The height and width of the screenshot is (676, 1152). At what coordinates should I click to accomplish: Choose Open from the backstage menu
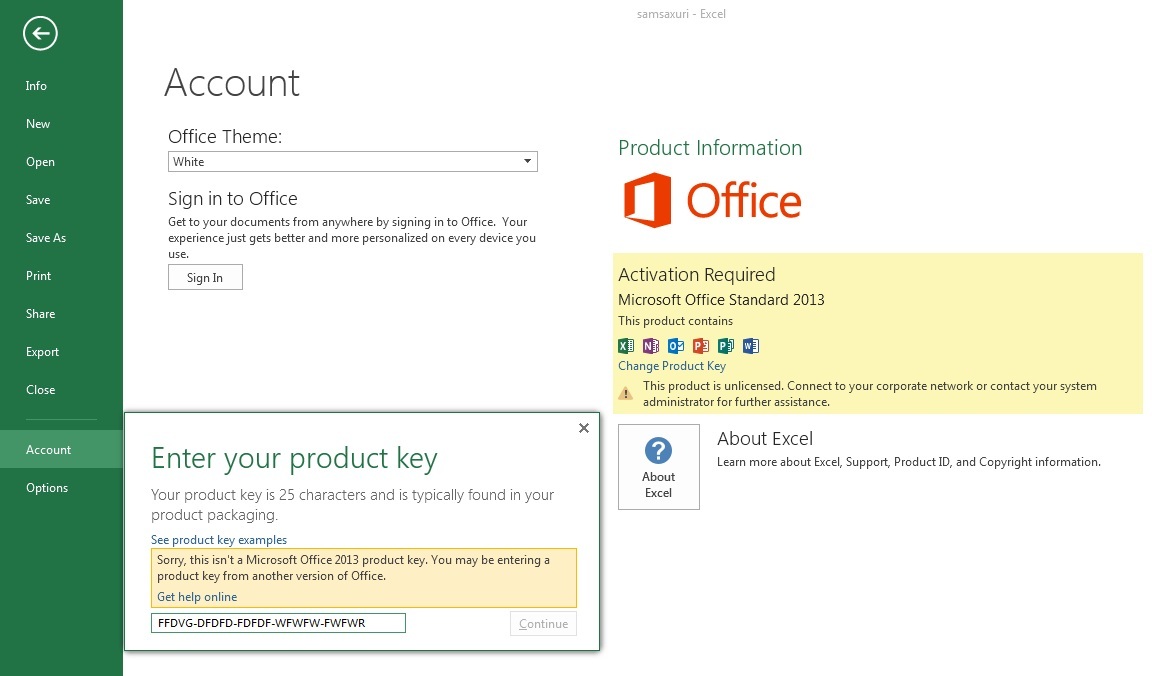pyautogui.click(x=62, y=162)
